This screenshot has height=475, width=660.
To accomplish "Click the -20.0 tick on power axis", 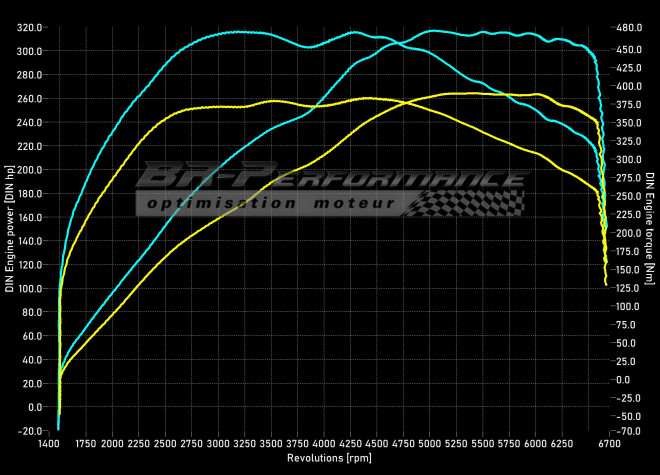I will tap(30, 431).
